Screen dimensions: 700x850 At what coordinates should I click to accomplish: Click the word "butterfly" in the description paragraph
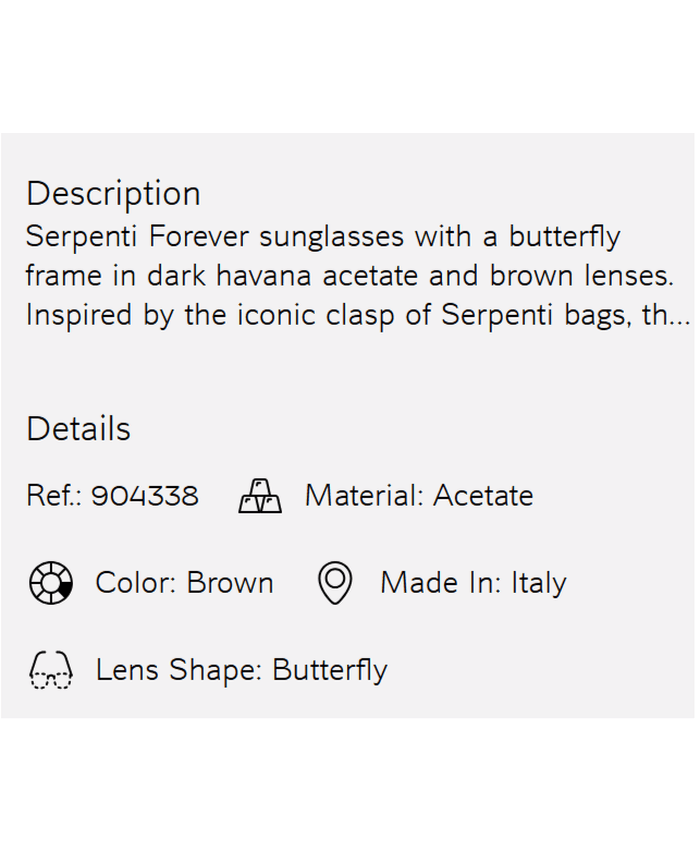(x=564, y=238)
